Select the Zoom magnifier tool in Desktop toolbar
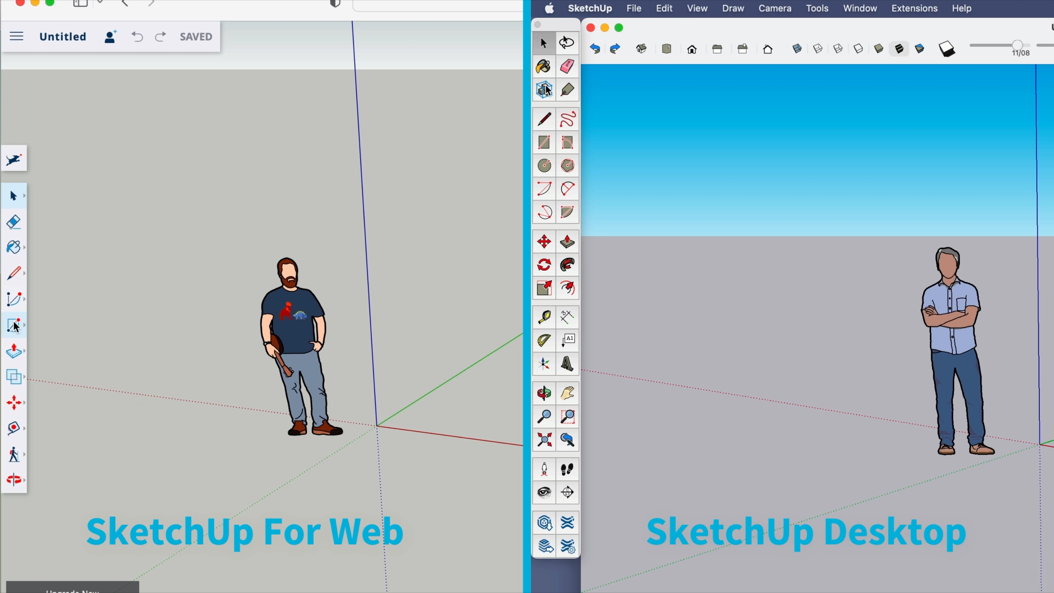The image size is (1054, 593). 544,416
